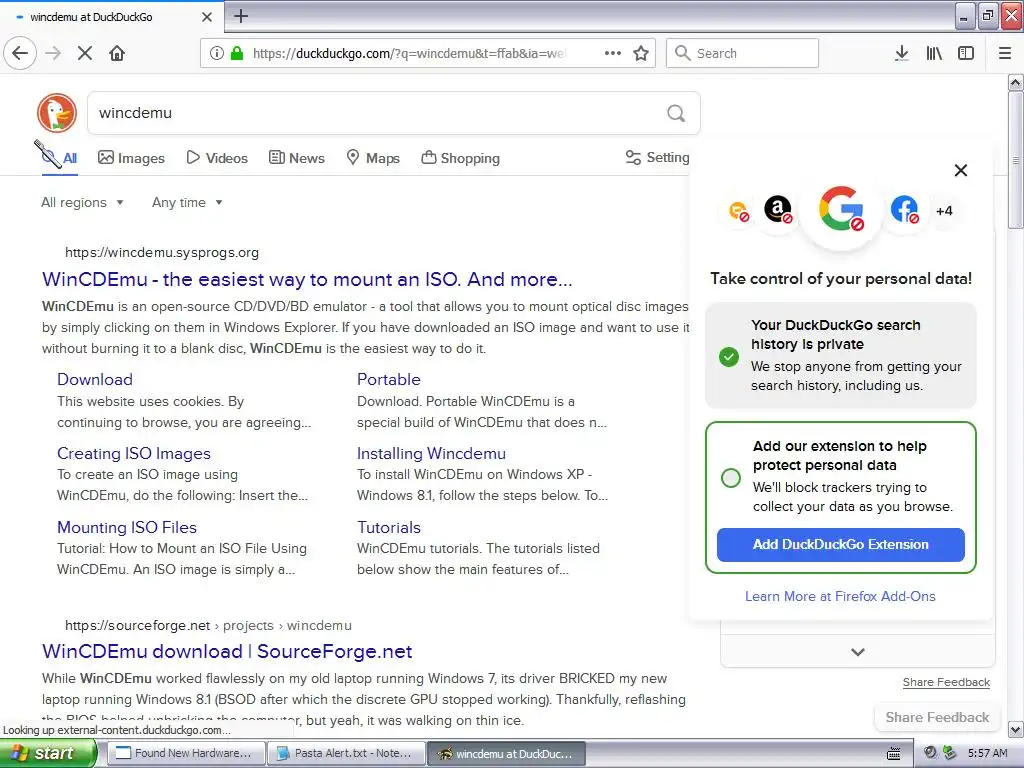Screen dimensions: 1024x768
Task: View site information icon in address bar
Action: [217, 54]
